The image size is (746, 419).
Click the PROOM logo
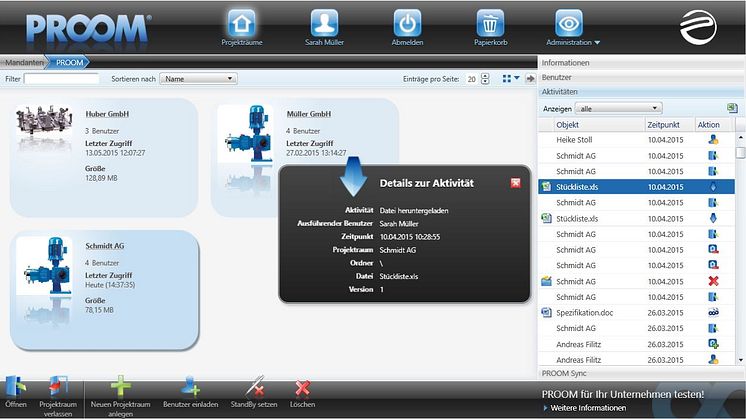(x=88, y=29)
